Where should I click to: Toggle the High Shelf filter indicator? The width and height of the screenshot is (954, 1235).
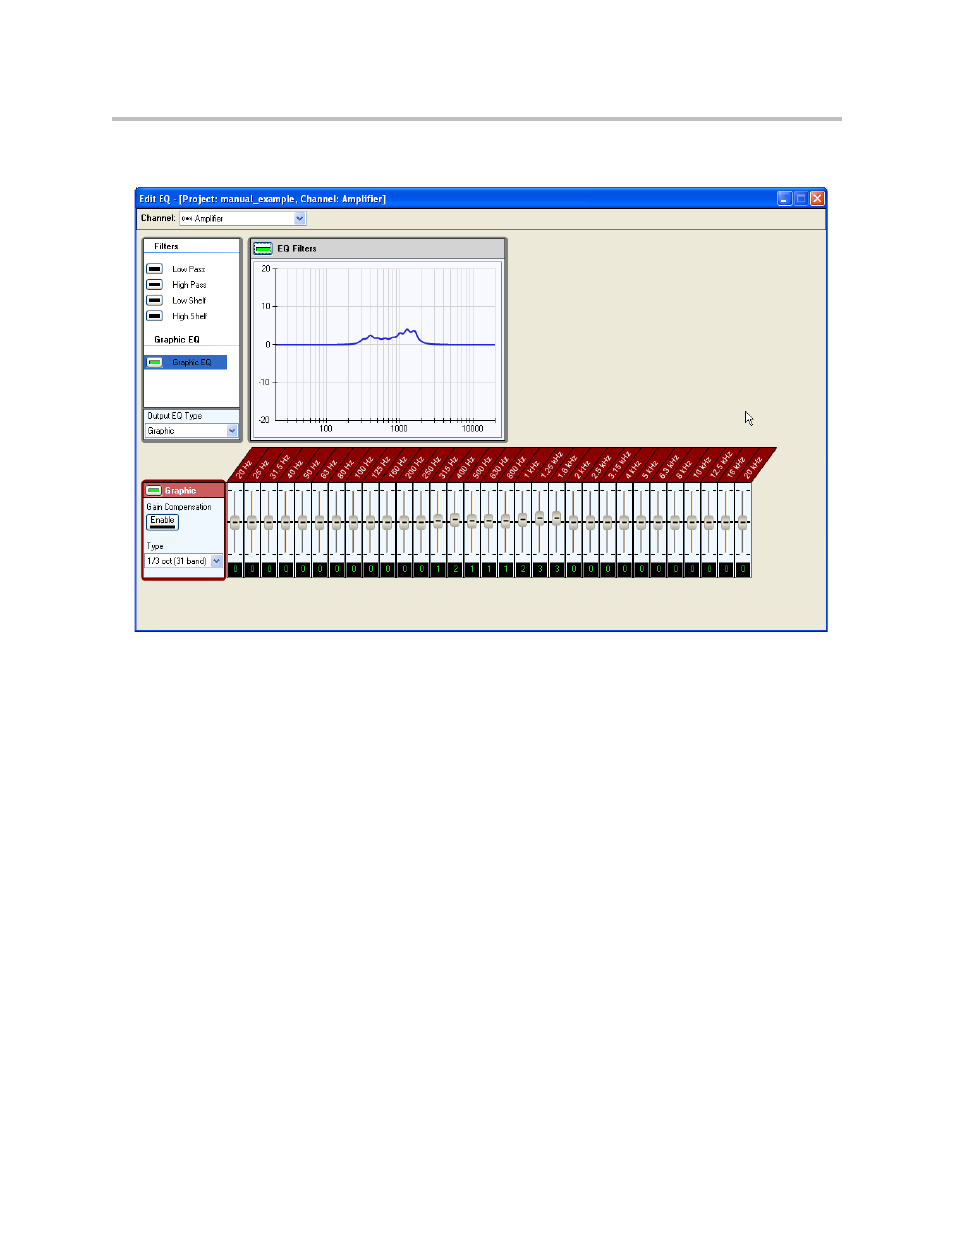click(155, 316)
